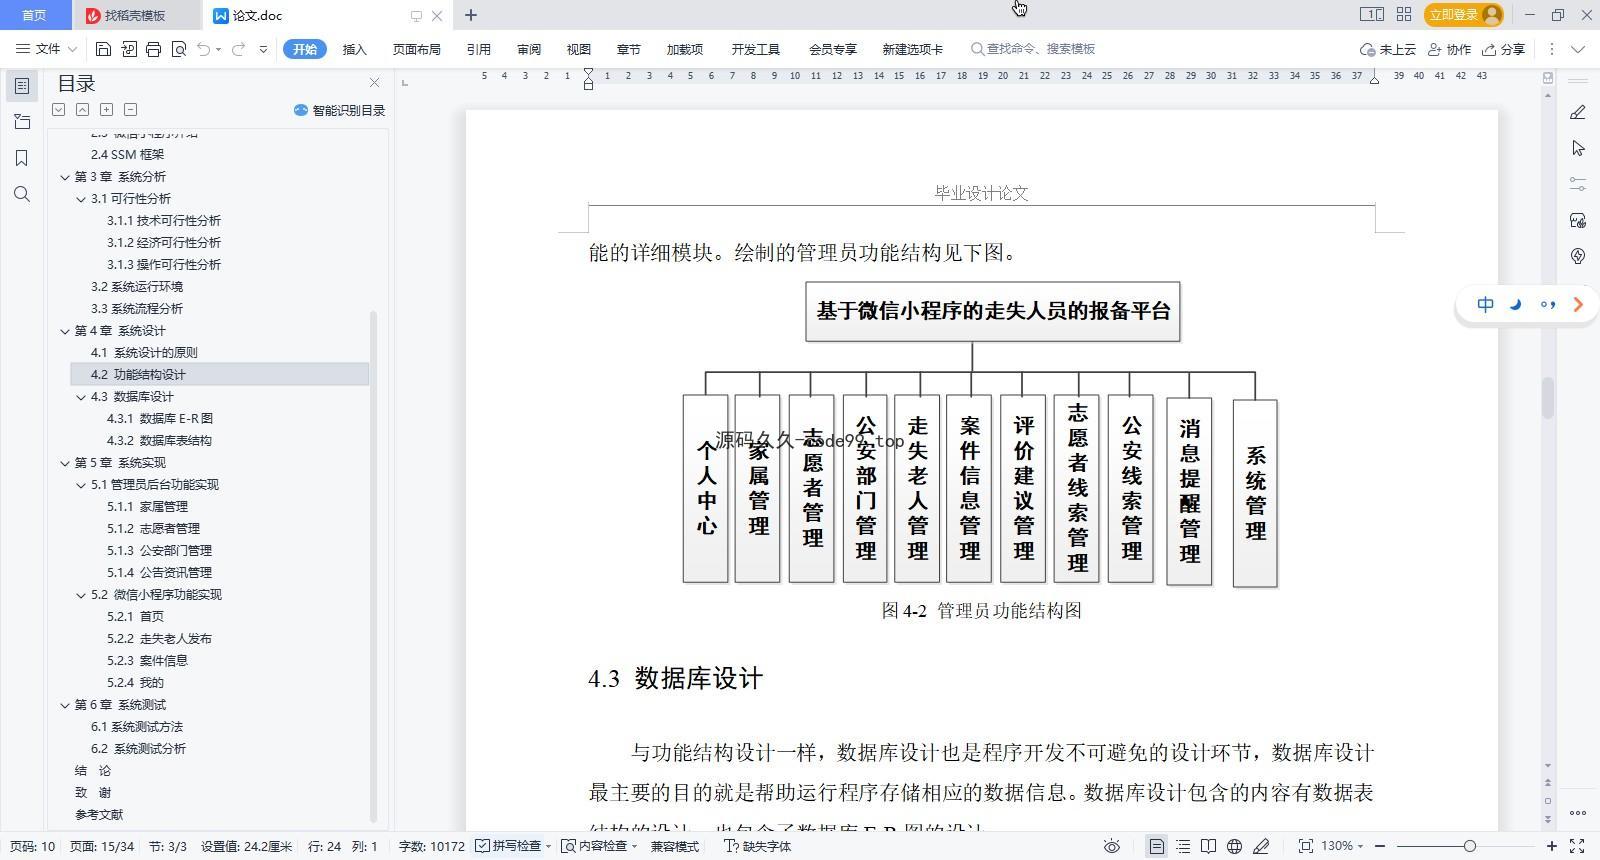Viewport: 1600px width, 860px height.
Task: Click 未上云 cloud status button
Action: [1387, 49]
